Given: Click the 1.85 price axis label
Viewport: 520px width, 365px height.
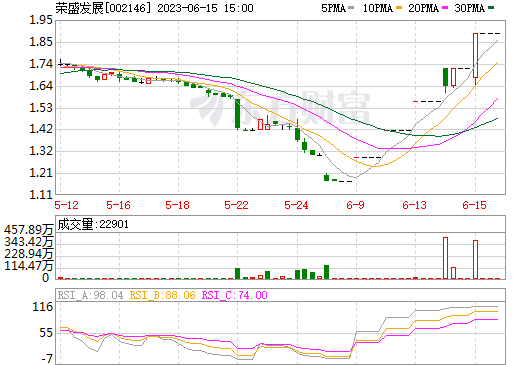Looking at the screenshot, I should (x=41, y=42).
